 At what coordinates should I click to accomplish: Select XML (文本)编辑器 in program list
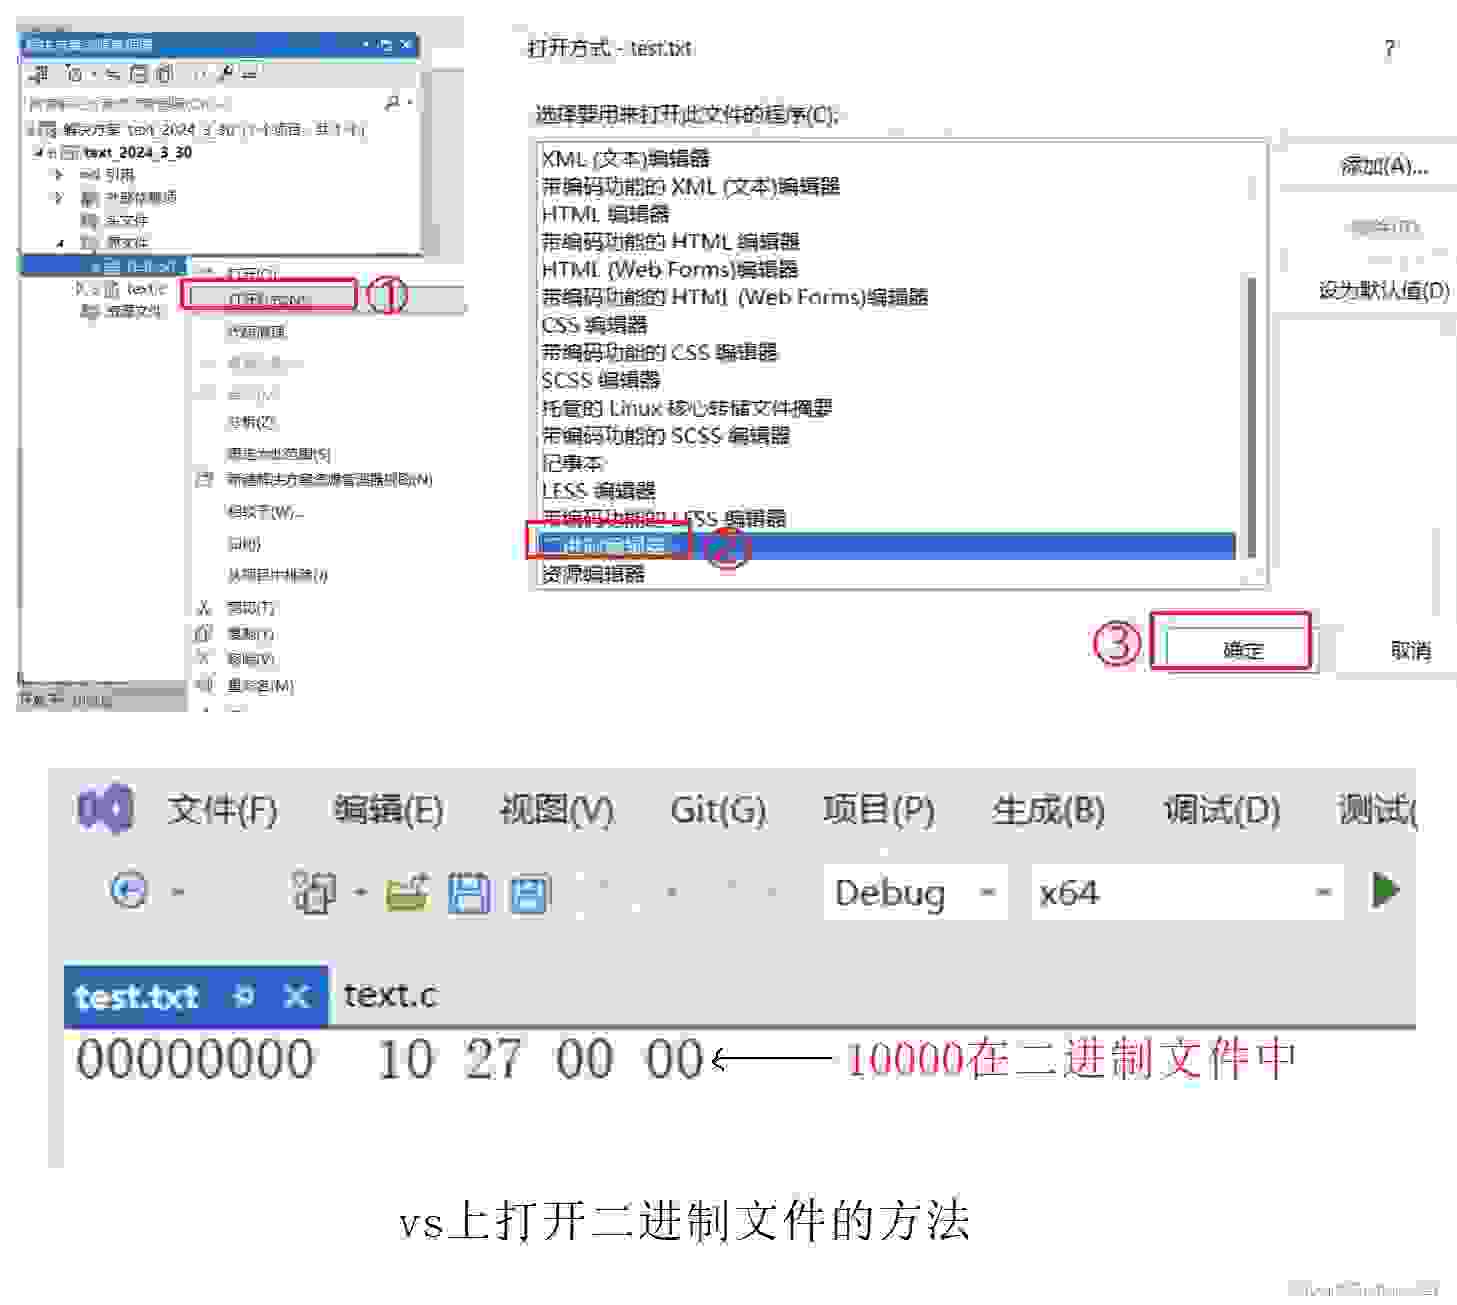[626, 158]
